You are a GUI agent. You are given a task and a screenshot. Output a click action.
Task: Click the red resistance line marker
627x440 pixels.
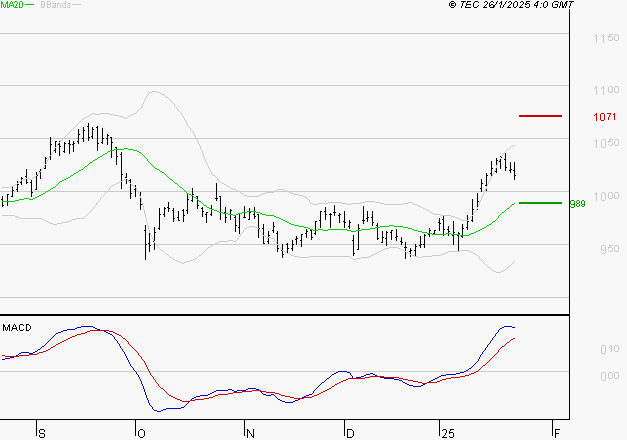click(x=540, y=116)
